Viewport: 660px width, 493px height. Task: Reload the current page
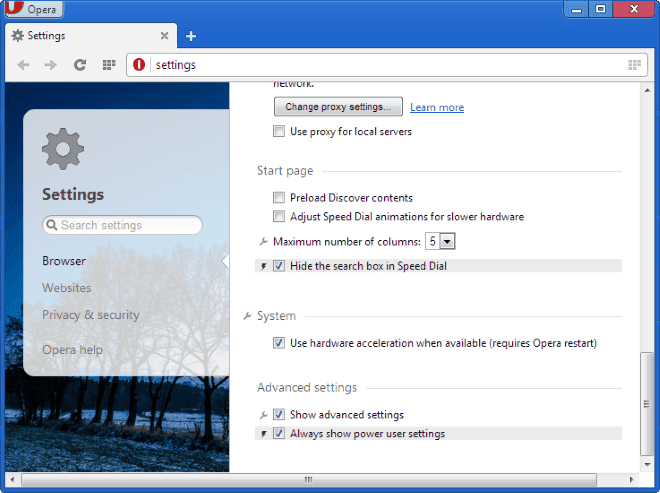coord(80,65)
